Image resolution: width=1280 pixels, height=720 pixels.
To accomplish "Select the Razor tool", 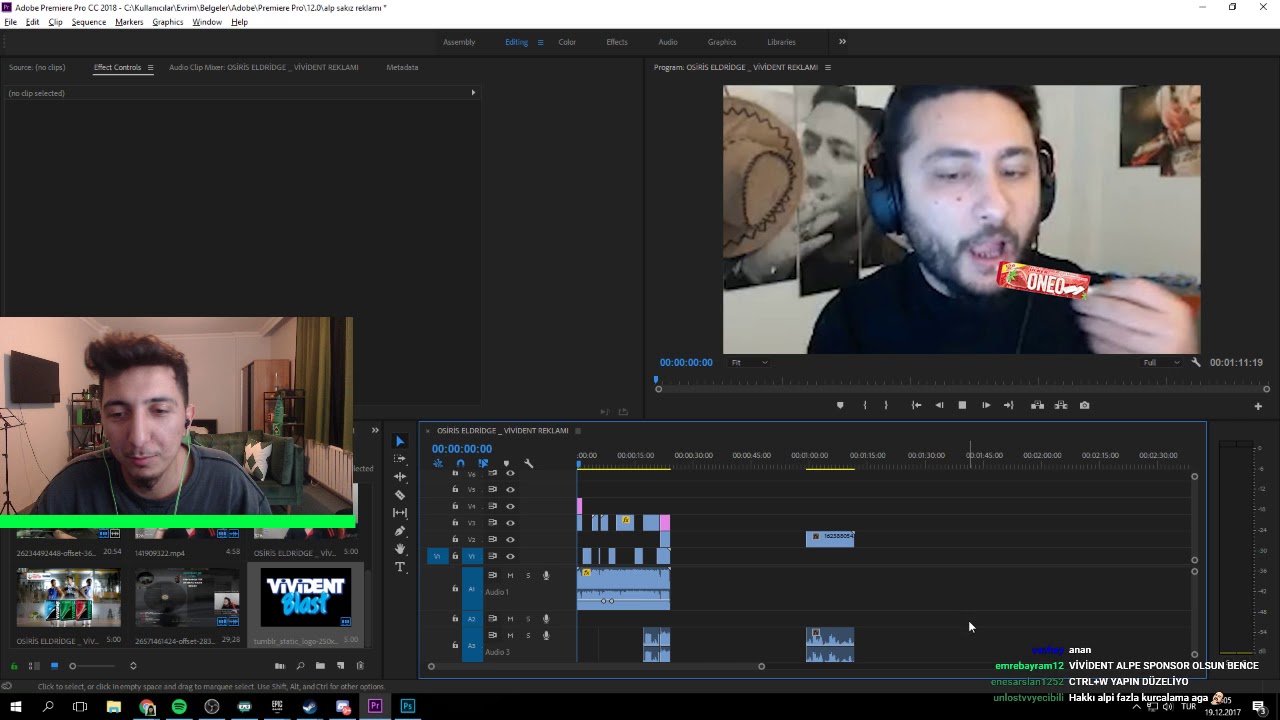I will pos(400,495).
